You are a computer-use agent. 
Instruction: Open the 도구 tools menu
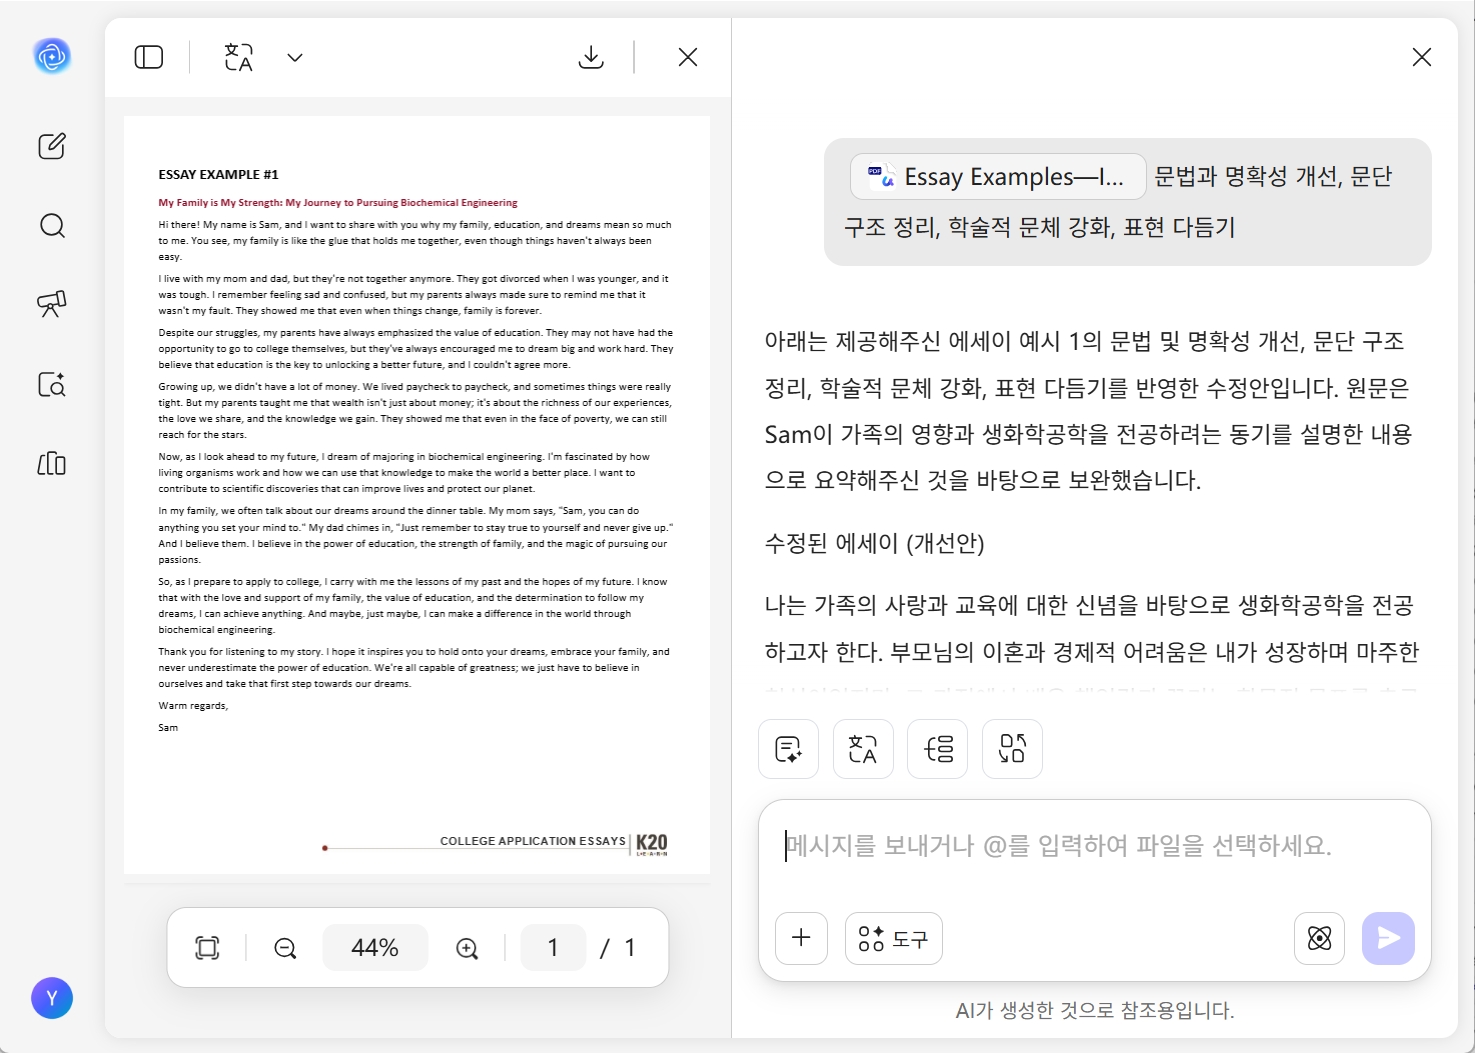pyautogui.click(x=894, y=938)
